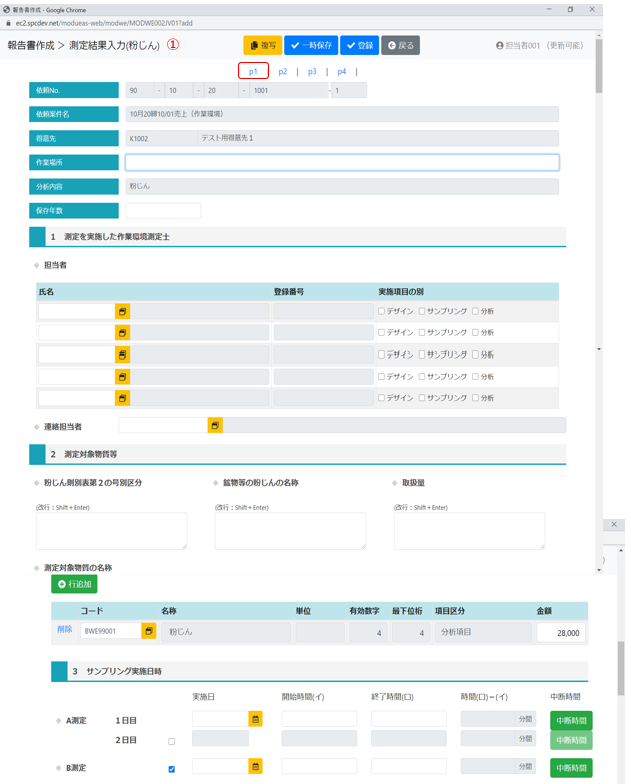
Task: Click the browser address bar URL
Action: click(104, 23)
